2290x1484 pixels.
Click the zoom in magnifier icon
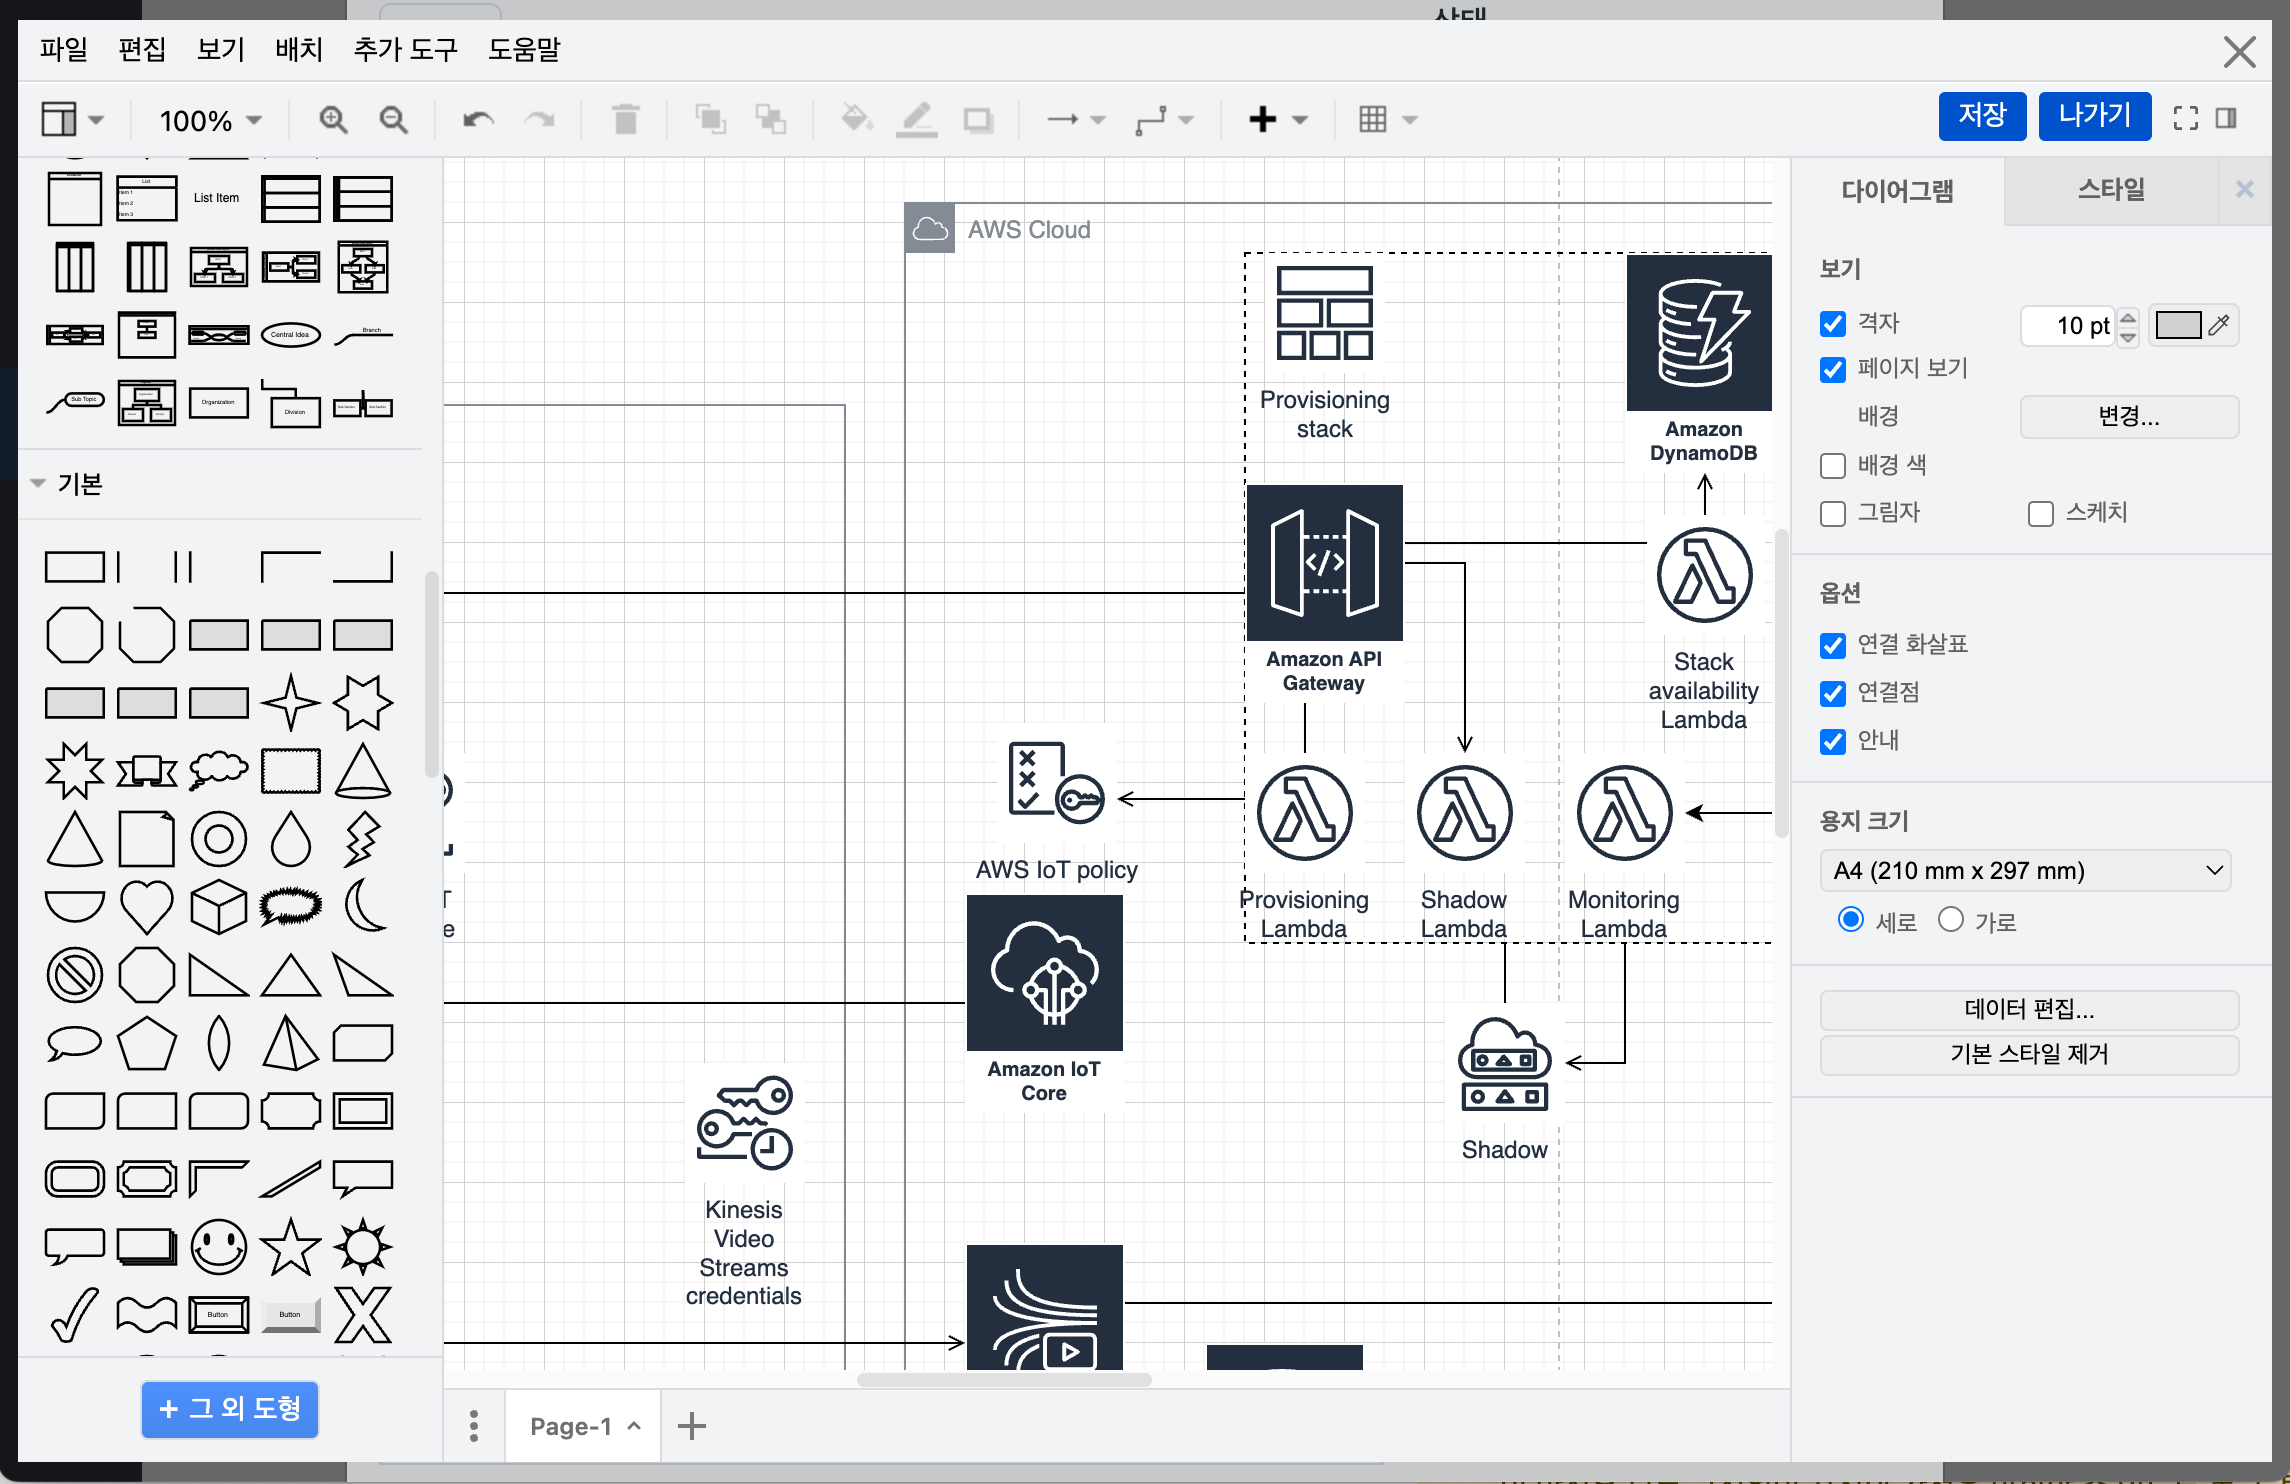click(333, 120)
